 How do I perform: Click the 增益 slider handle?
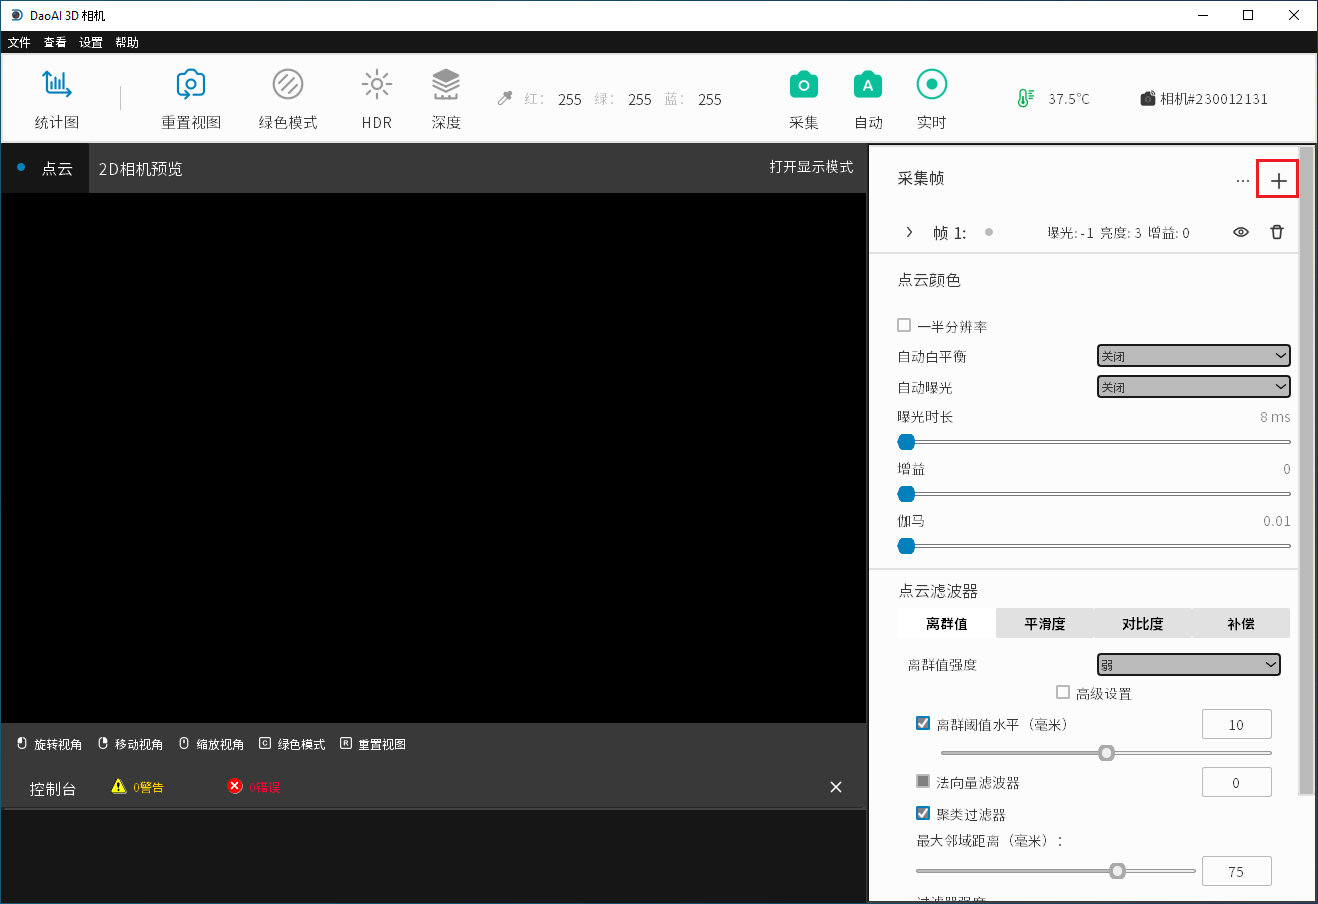[x=906, y=494]
